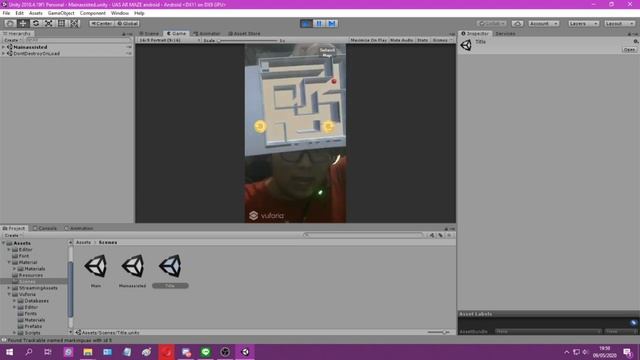Click search by label icon in Project

(x=440, y=235)
